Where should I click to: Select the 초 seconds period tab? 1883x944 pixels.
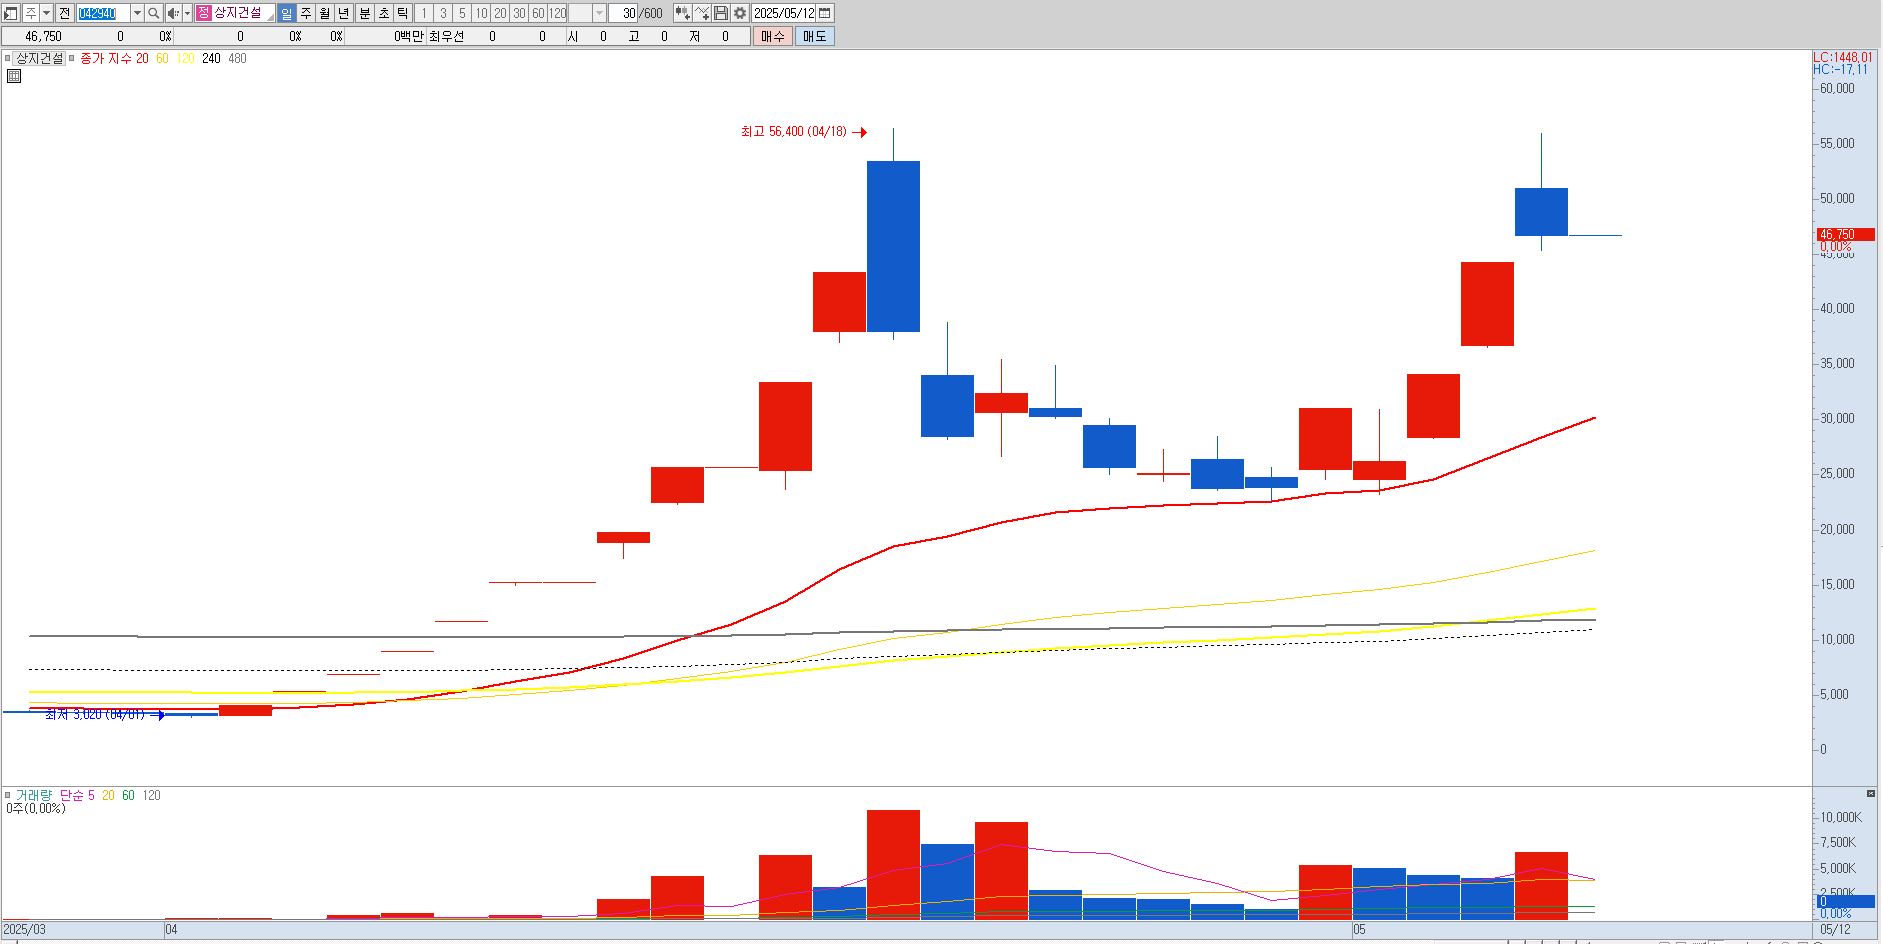(x=384, y=13)
